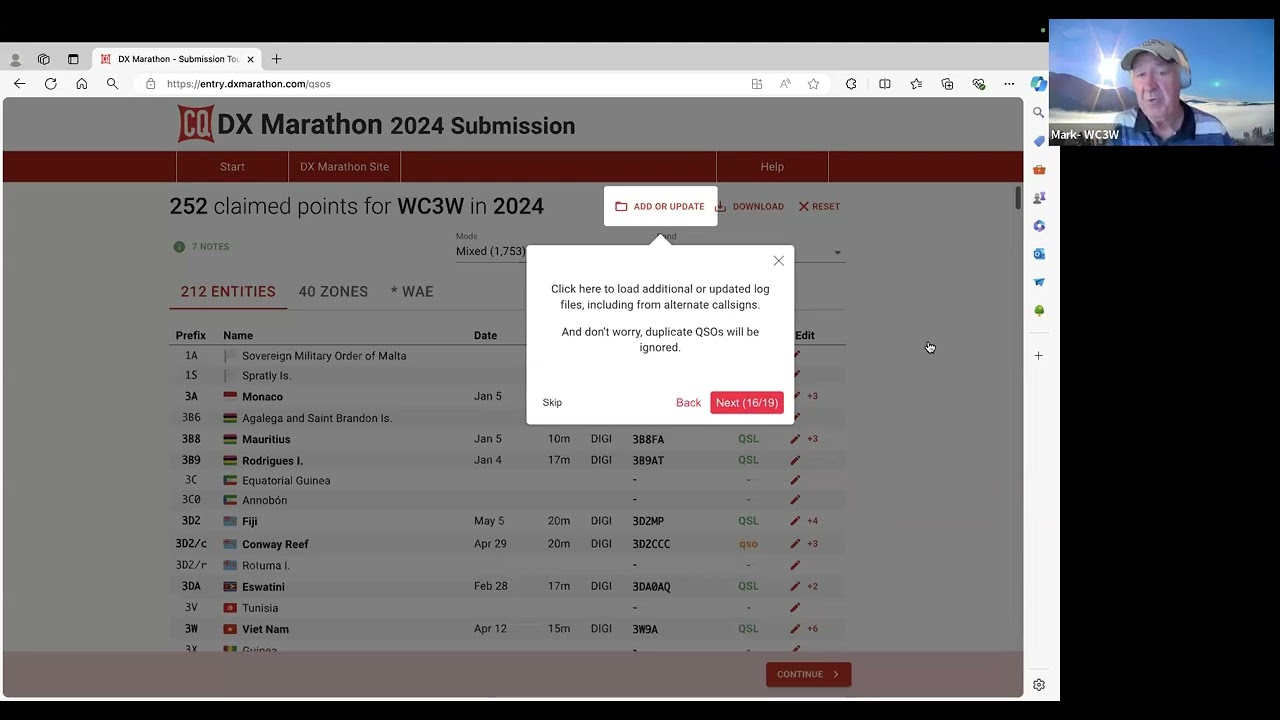The height and width of the screenshot is (720, 1280).
Task: Show the +2 alternates for Eswatini
Action: (x=812, y=586)
